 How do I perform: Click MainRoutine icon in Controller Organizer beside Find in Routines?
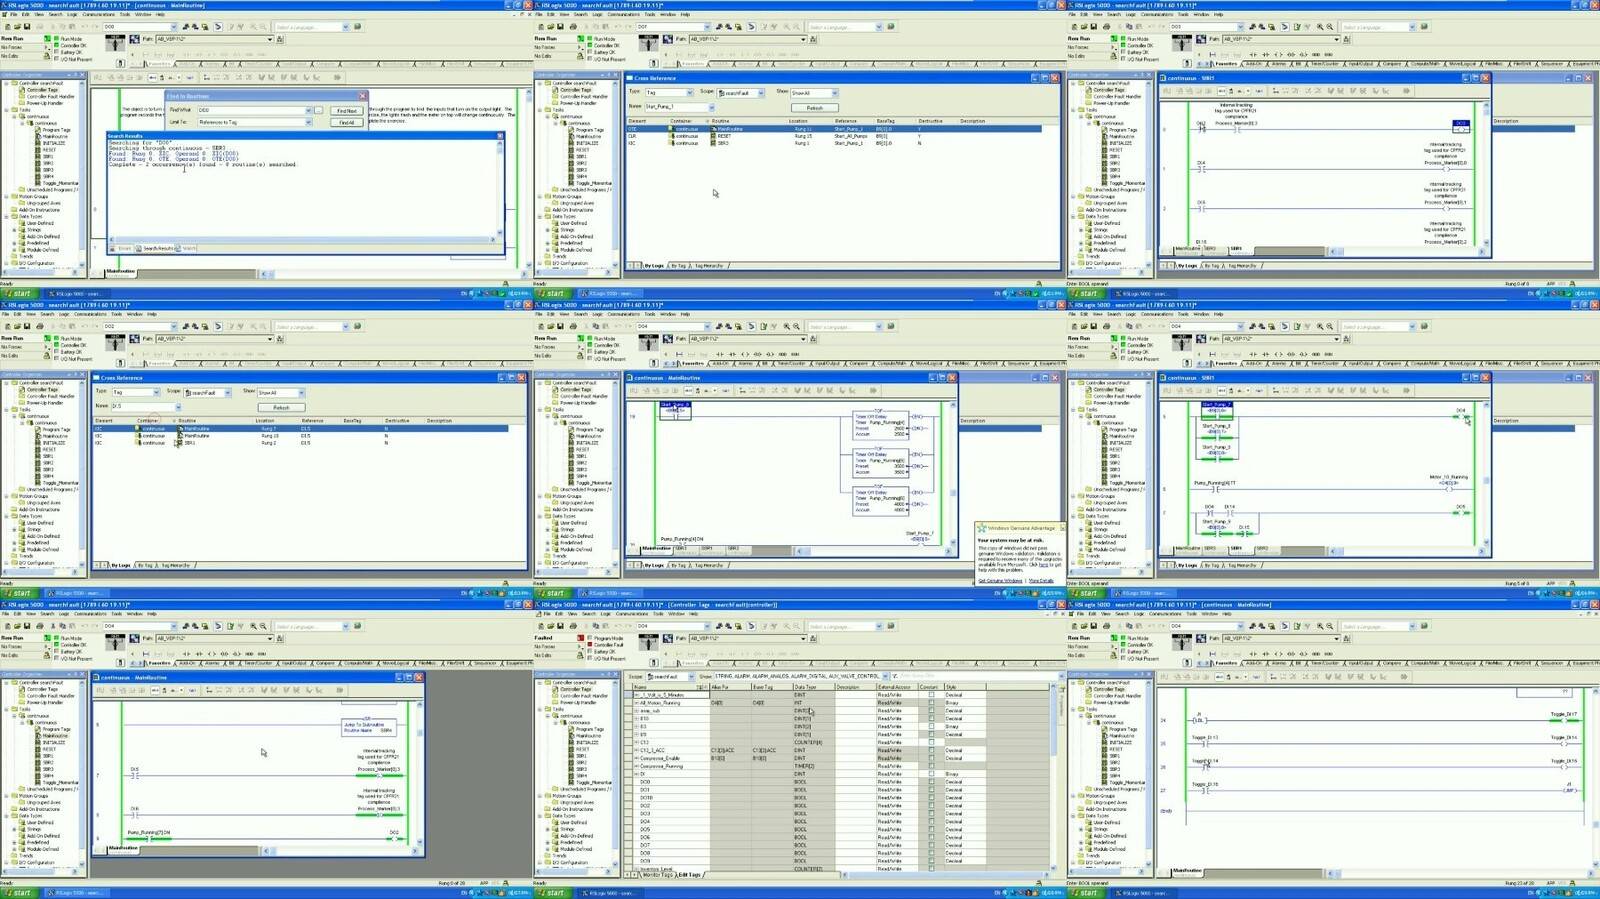click(x=39, y=137)
